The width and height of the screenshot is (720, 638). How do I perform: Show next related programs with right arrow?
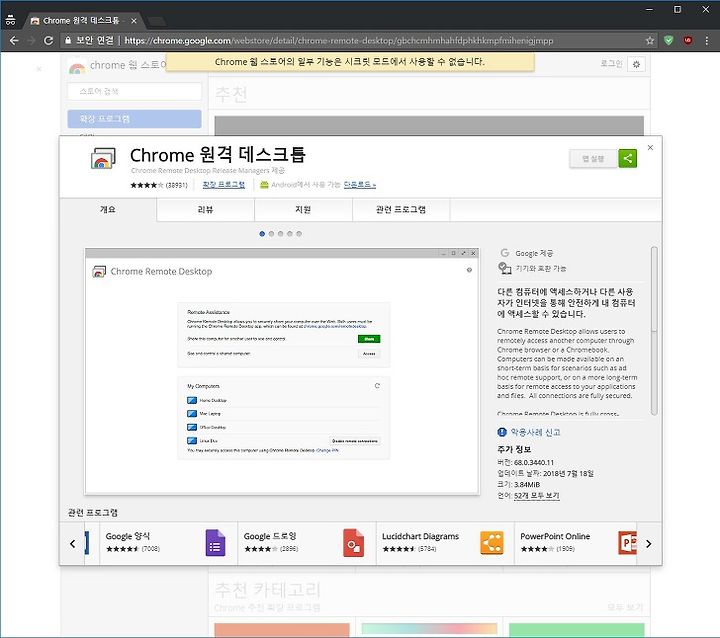[x=648, y=543]
